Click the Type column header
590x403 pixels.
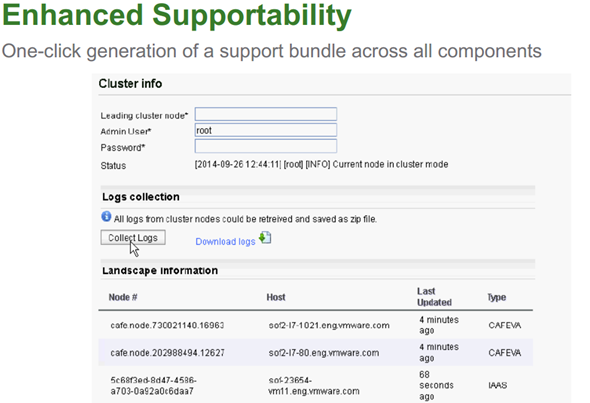pos(497,297)
